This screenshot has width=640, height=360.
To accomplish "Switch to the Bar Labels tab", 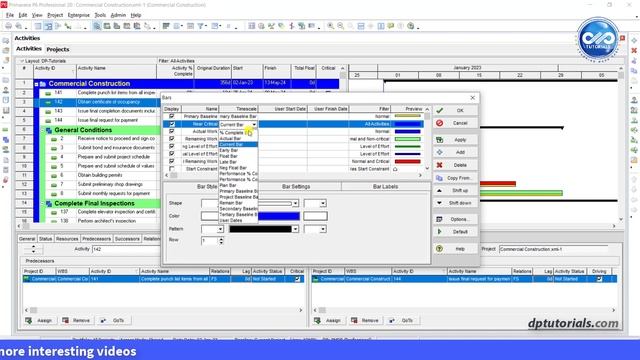I will 385,187.
